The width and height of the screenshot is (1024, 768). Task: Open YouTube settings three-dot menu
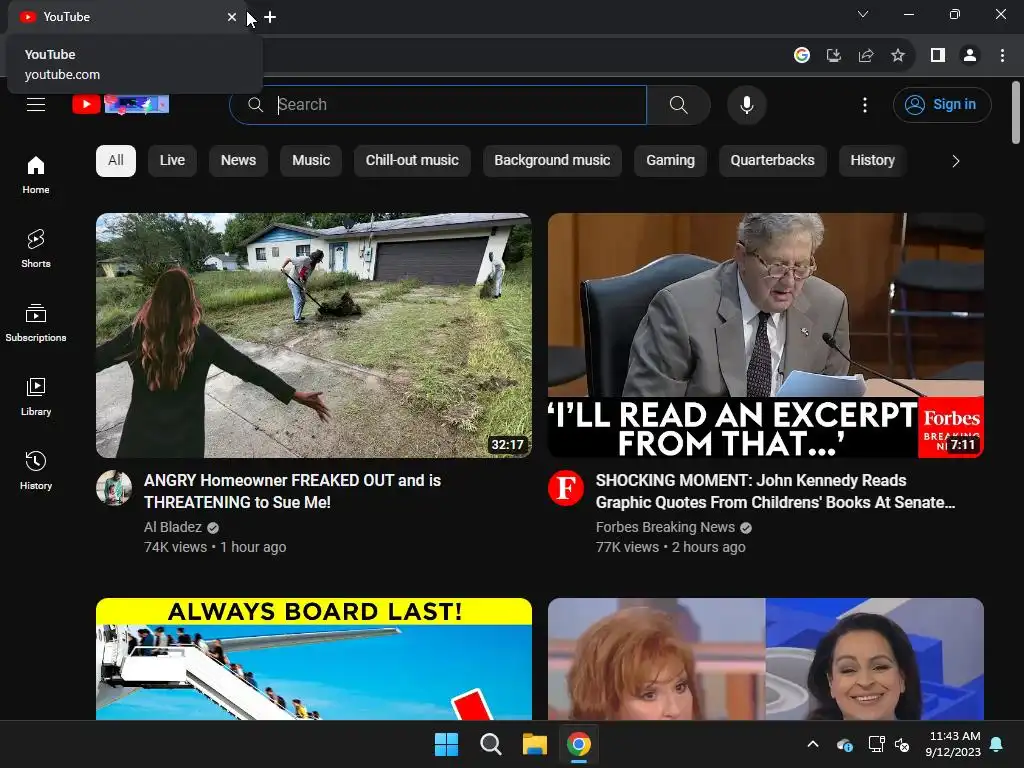[865, 104]
